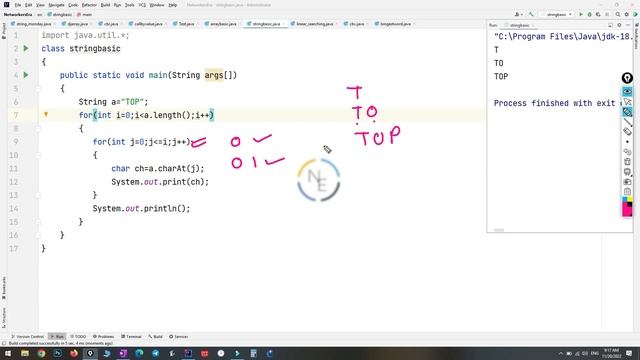Open the user account dropdown in toolbar

coord(519,15)
